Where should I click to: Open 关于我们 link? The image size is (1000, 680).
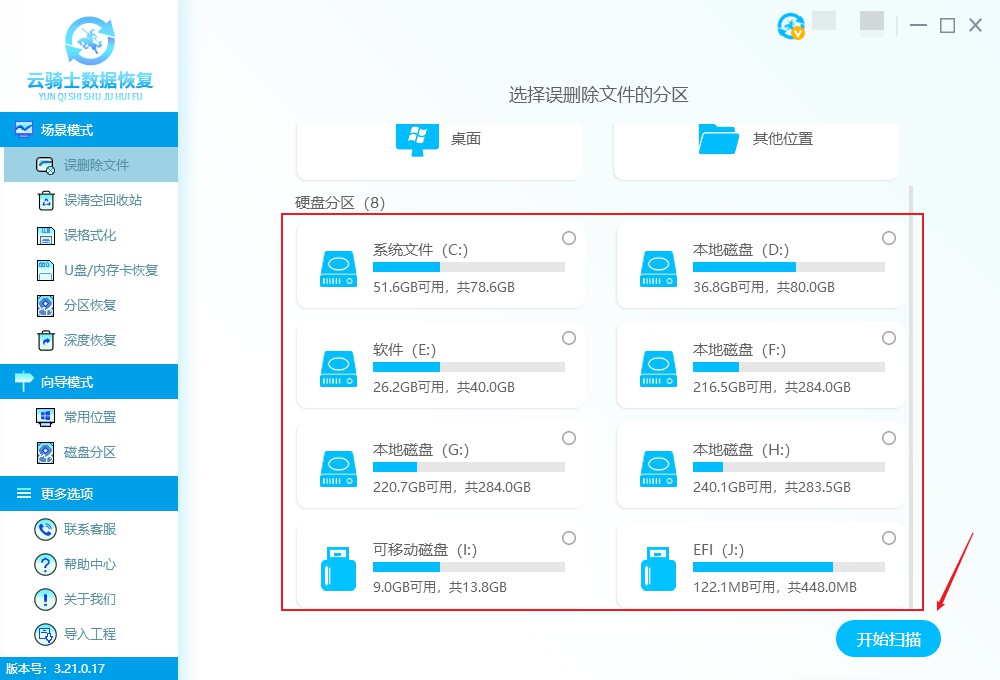[x=91, y=599]
